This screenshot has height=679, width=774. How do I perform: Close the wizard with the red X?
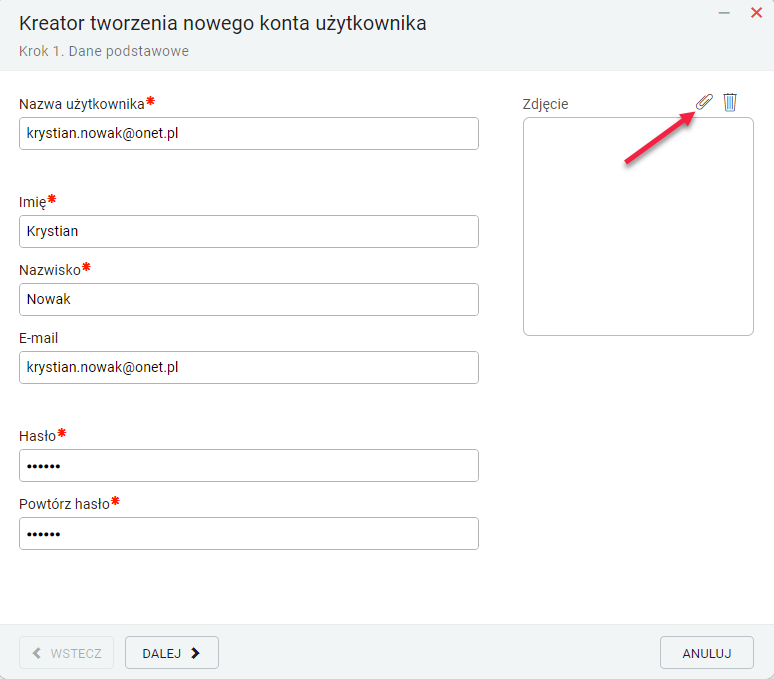[756, 13]
